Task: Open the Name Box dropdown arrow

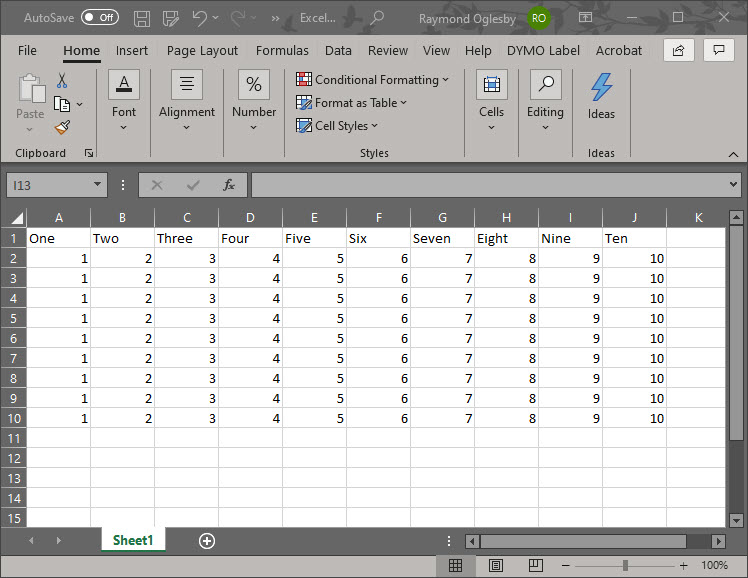Action: tap(97, 185)
